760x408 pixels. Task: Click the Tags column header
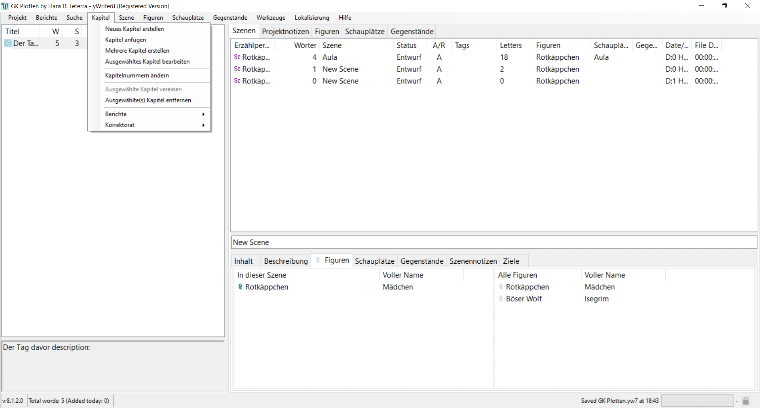(x=475, y=45)
